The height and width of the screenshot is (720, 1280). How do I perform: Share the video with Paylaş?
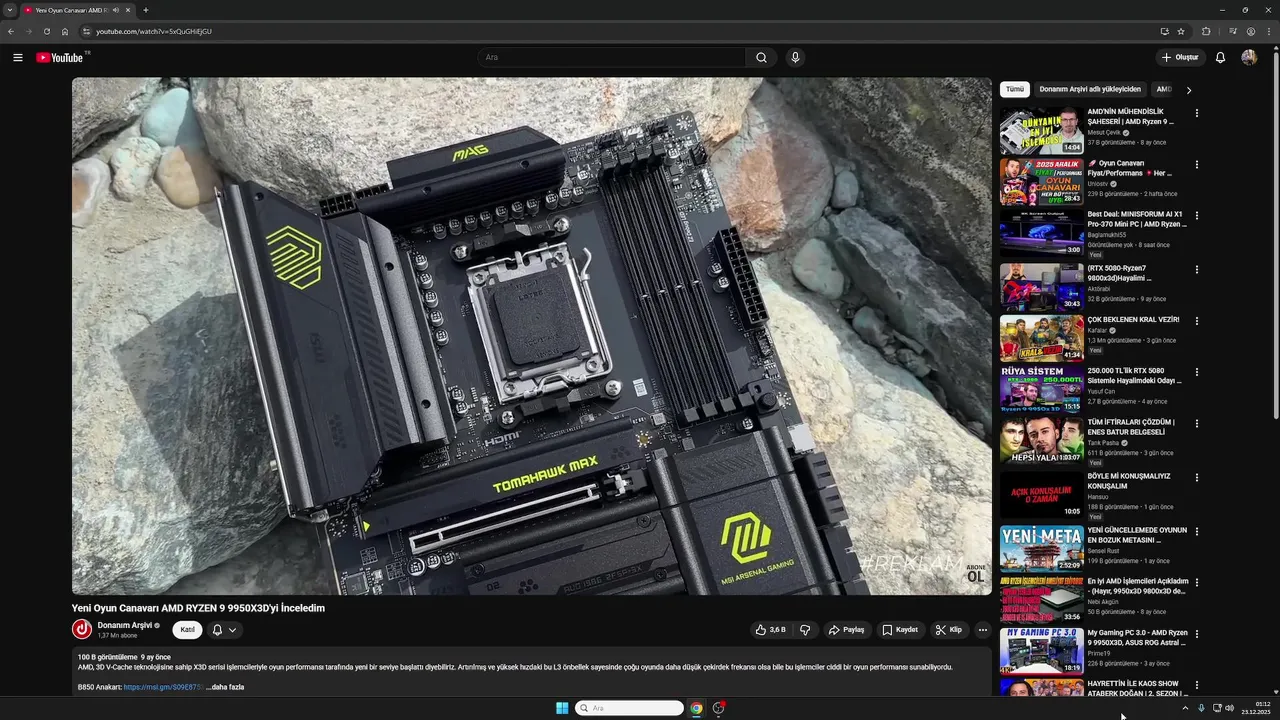(x=846, y=630)
